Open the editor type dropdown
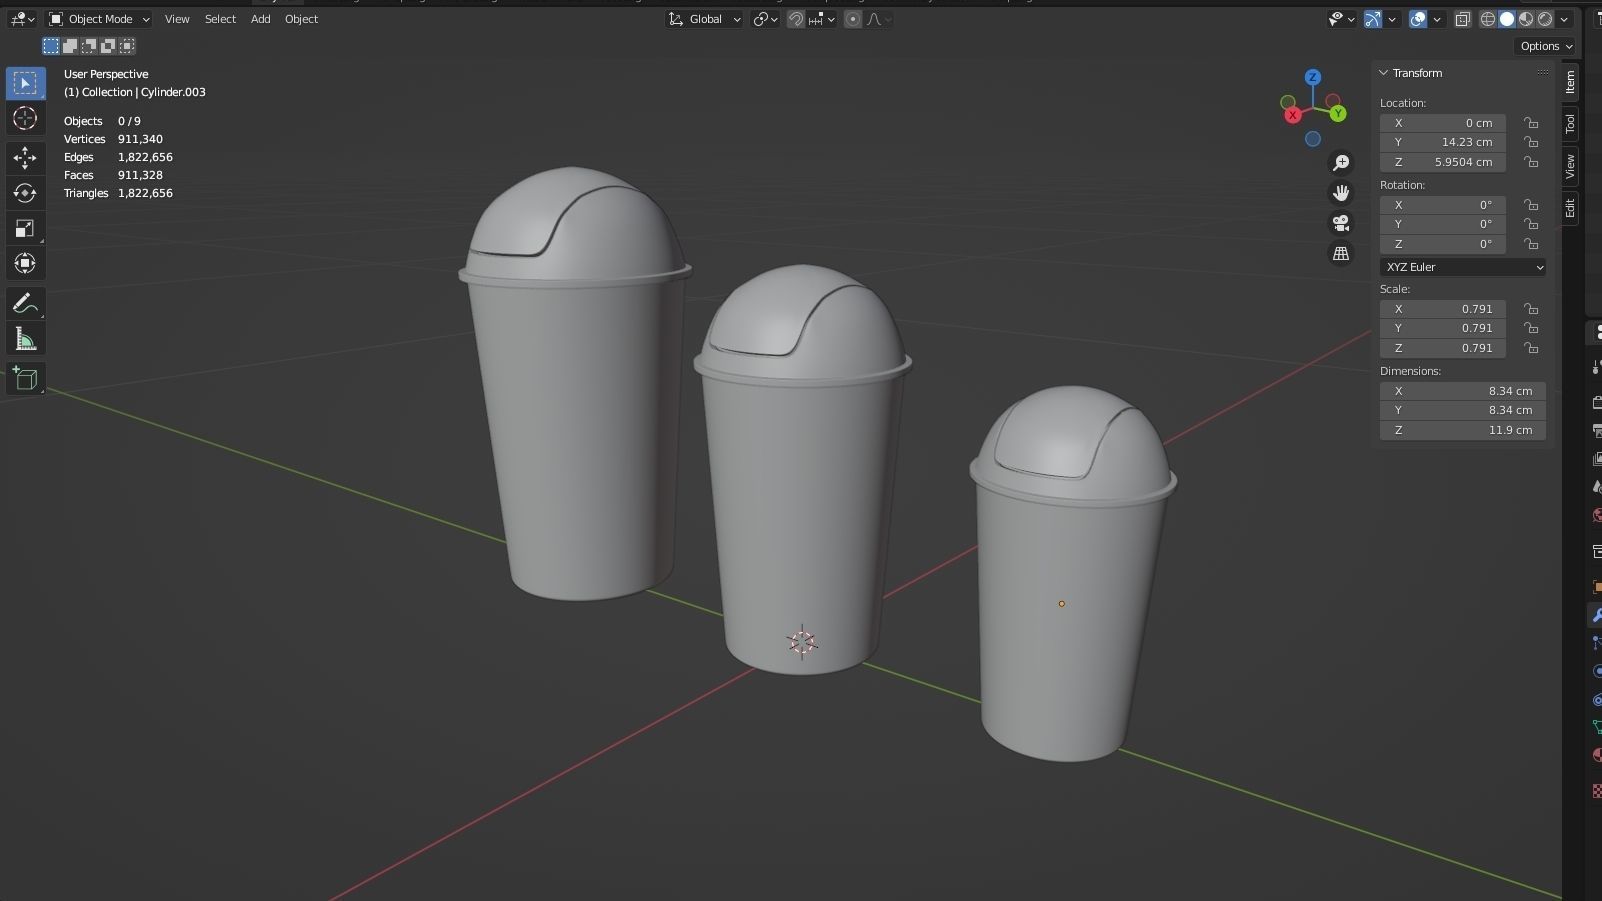This screenshot has width=1602, height=901. tap(22, 19)
